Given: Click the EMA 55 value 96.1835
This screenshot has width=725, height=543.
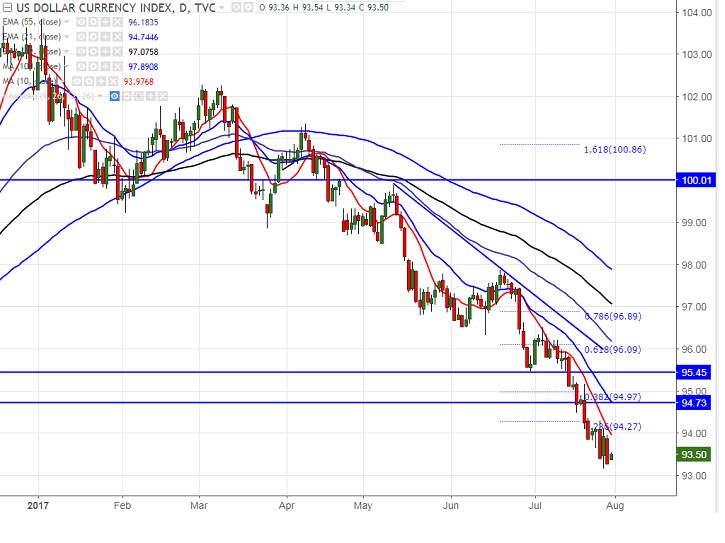Looking at the screenshot, I should [143, 22].
